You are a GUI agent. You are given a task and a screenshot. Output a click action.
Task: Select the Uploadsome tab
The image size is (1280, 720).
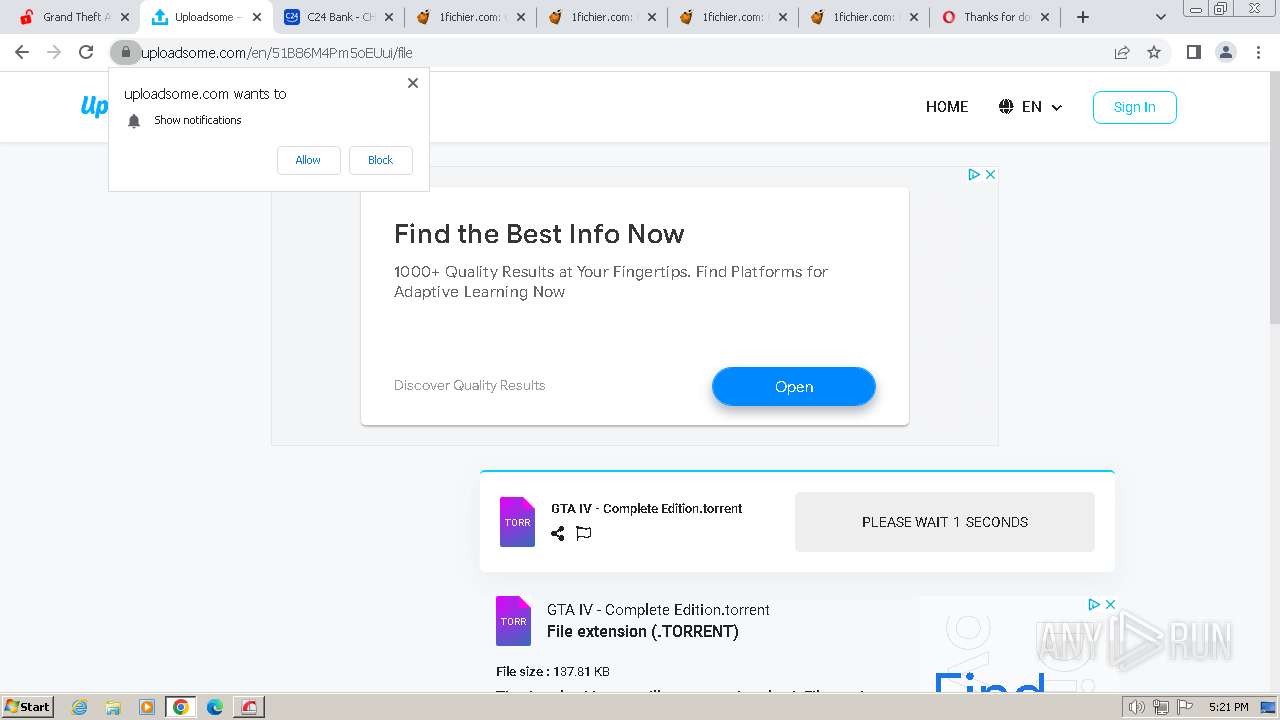(206, 17)
